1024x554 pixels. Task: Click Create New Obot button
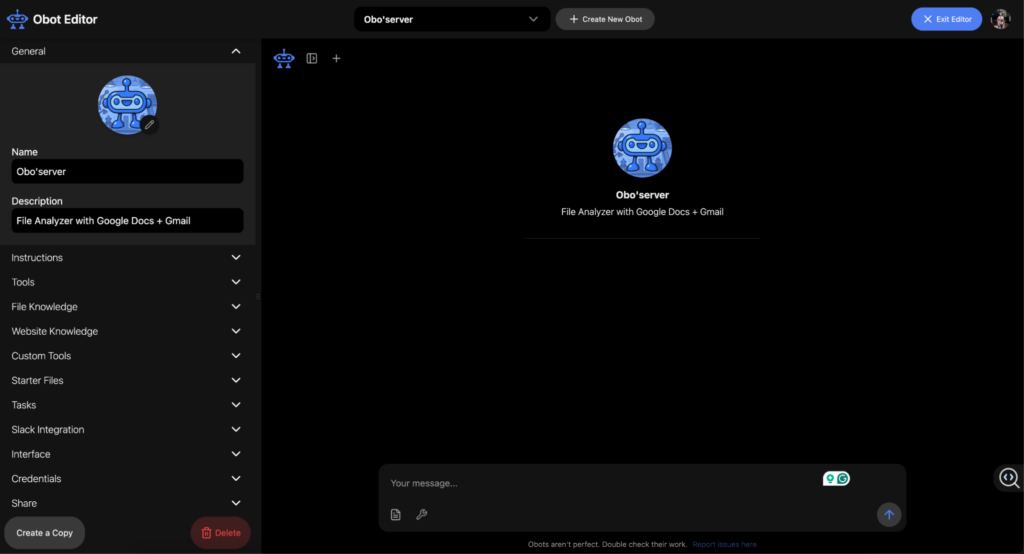click(x=605, y=19)
